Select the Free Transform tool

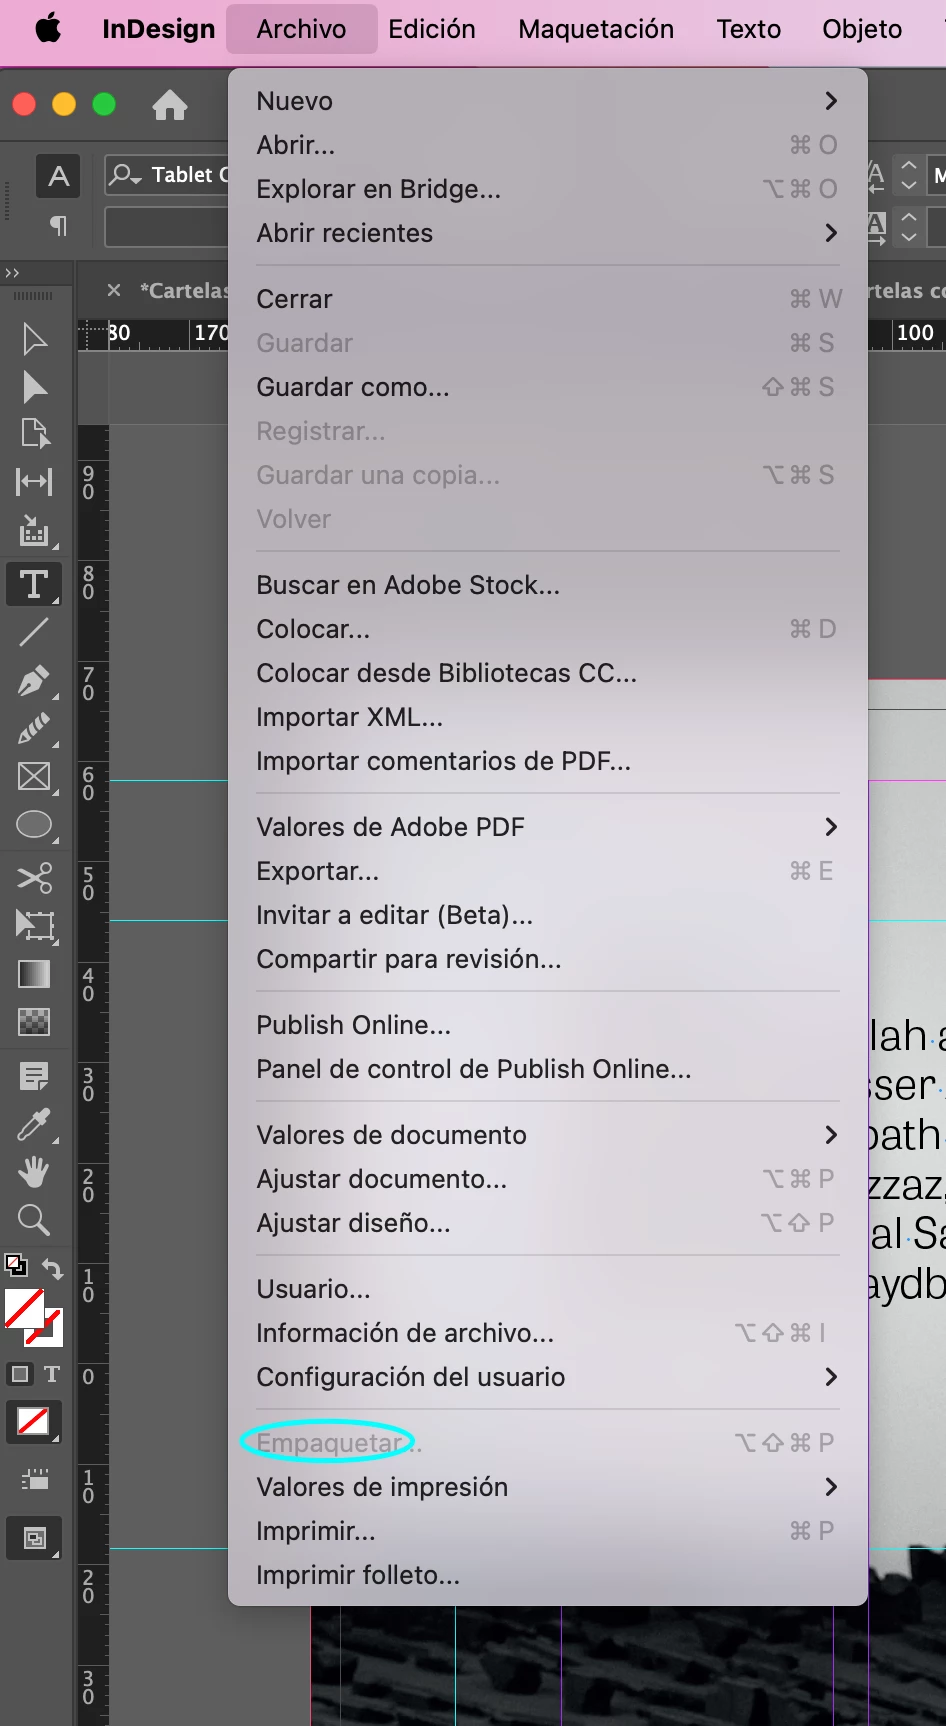pos(34,926)
